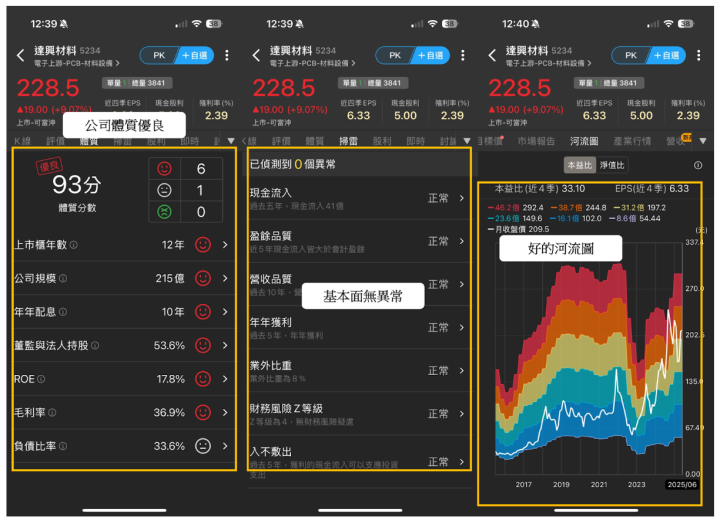
Task: Tap the 現金股利 value 5.00 on the 河流圖 screen
Action: [641, 116]
